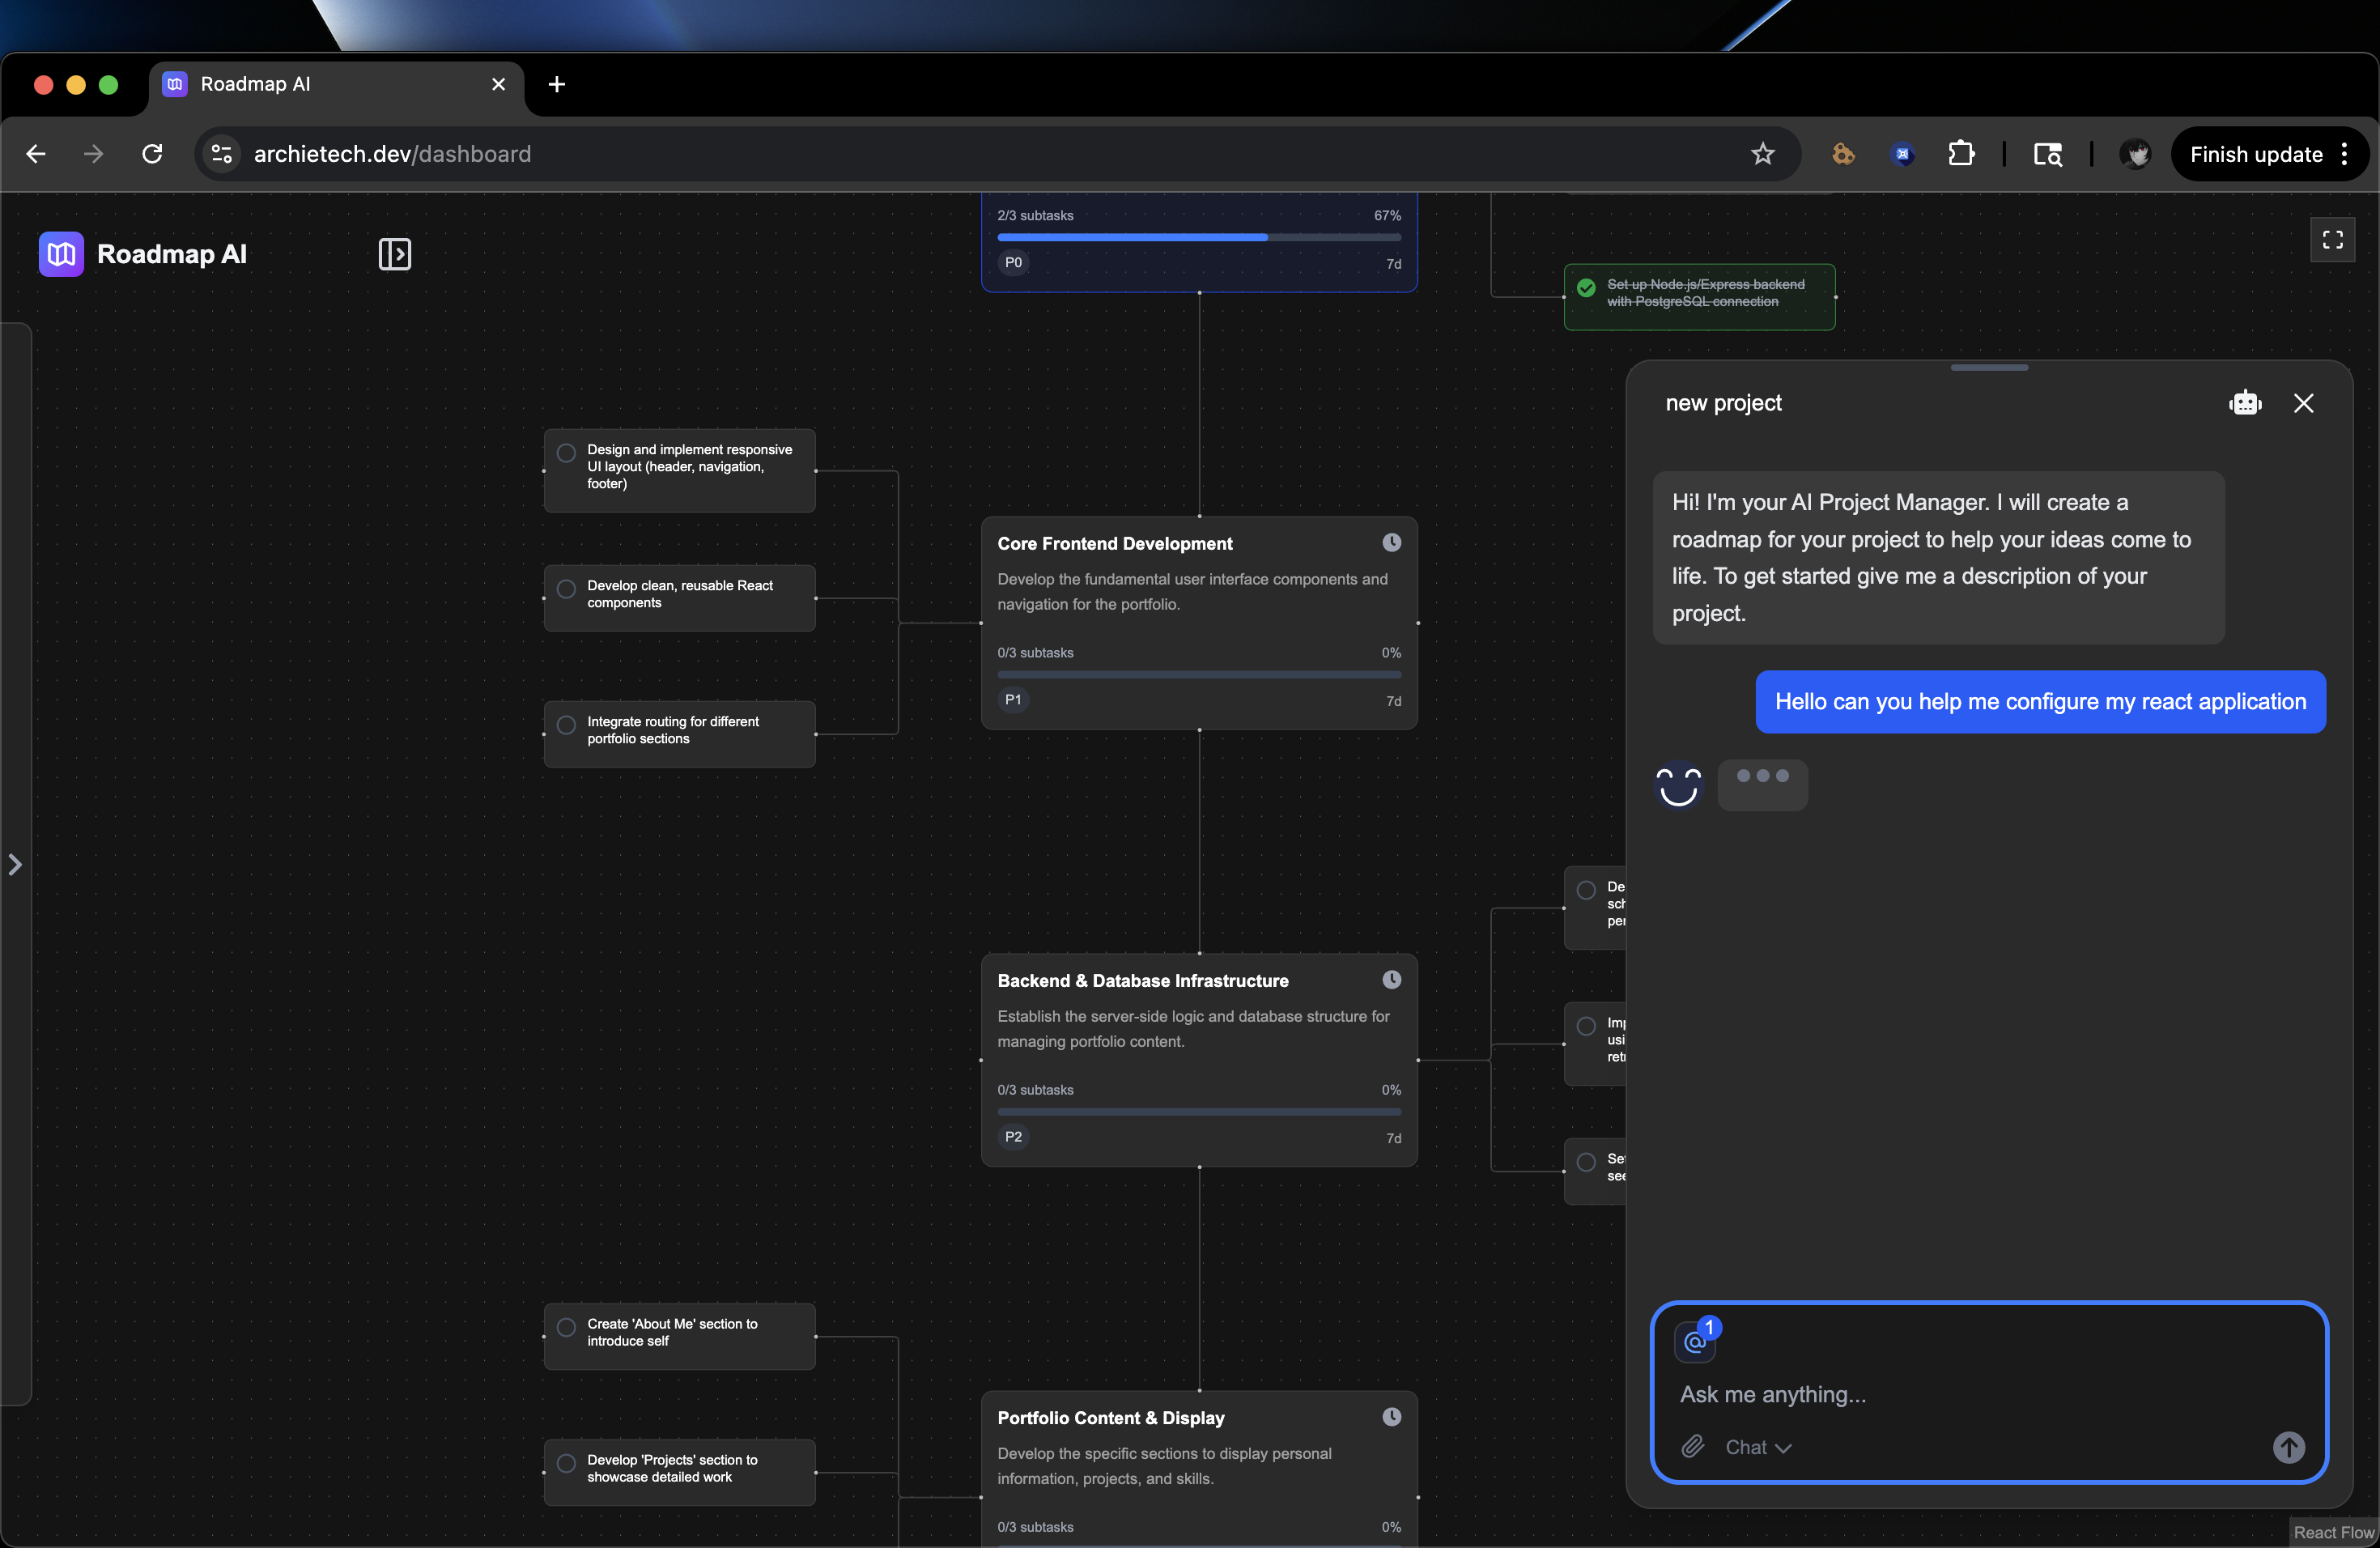Click the React Flow attribution link
Screen dimensions: 2380x1548
click(2333, 1532)
